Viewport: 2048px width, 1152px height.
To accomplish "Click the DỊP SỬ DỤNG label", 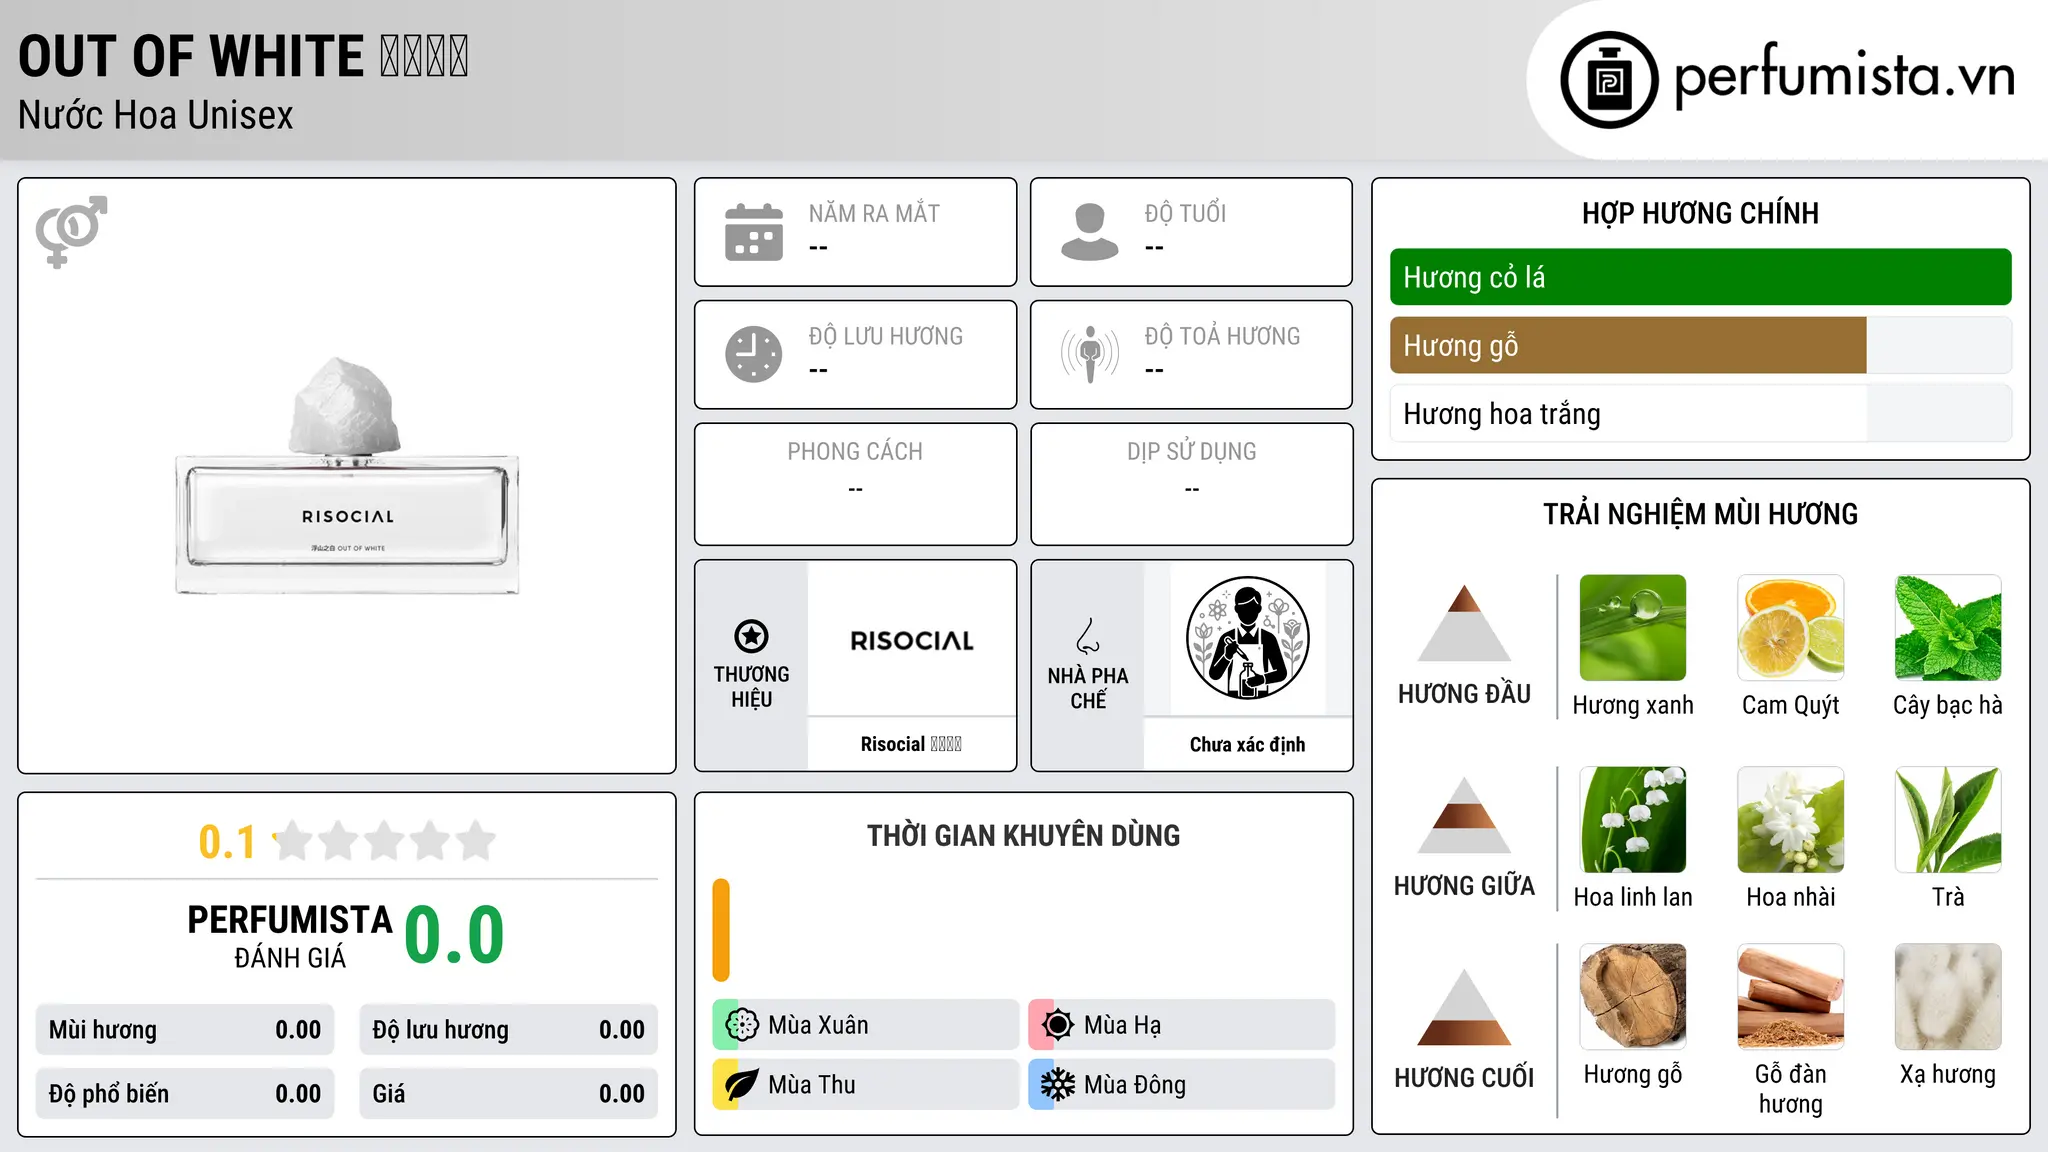I will pos(1192,452).
